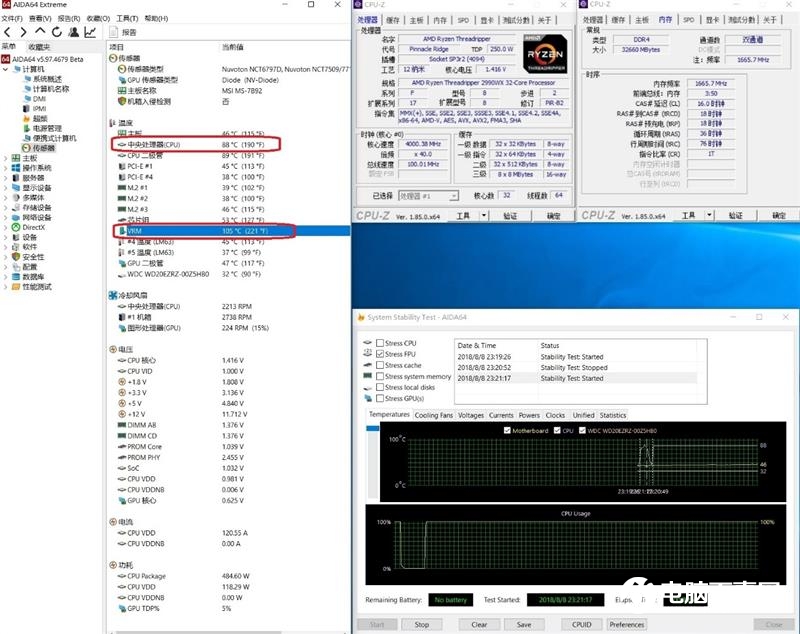Click the up arrow icon in AIDA64 toolbar
The height and width of the screenshot is (634, 800).
[41, 32]
